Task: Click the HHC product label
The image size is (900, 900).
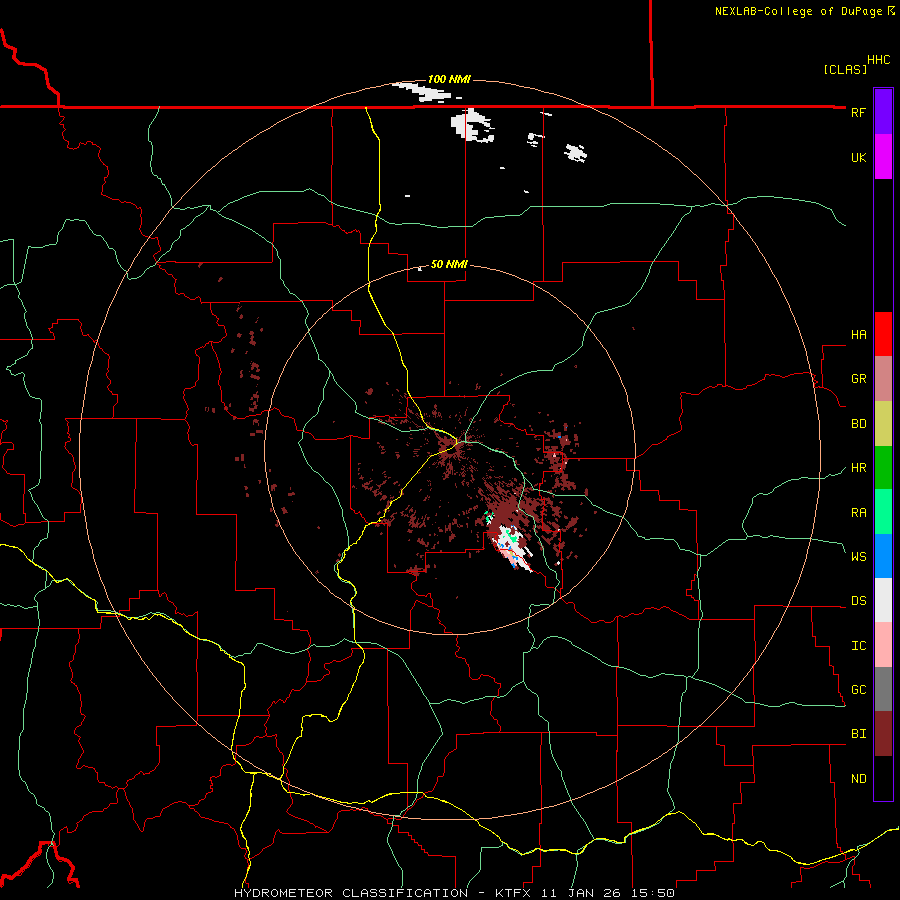Action: click(878, 60)
